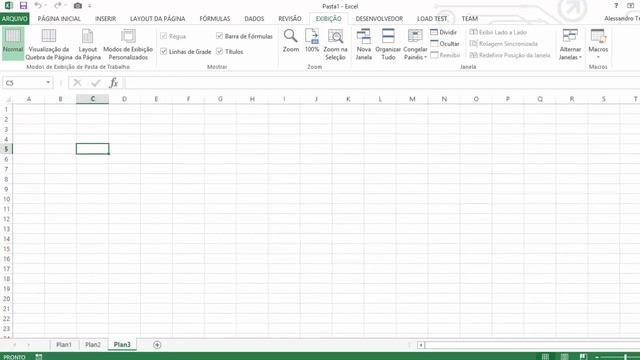Click the Help question mark icon
Screen dimensions: 640x360
[x=616, y=6]
